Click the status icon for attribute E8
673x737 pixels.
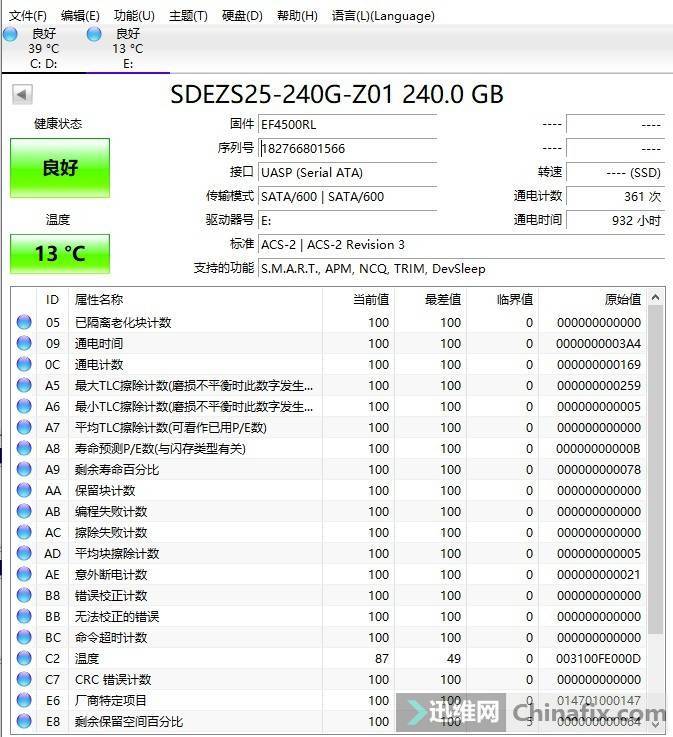[x=24, y=721]
